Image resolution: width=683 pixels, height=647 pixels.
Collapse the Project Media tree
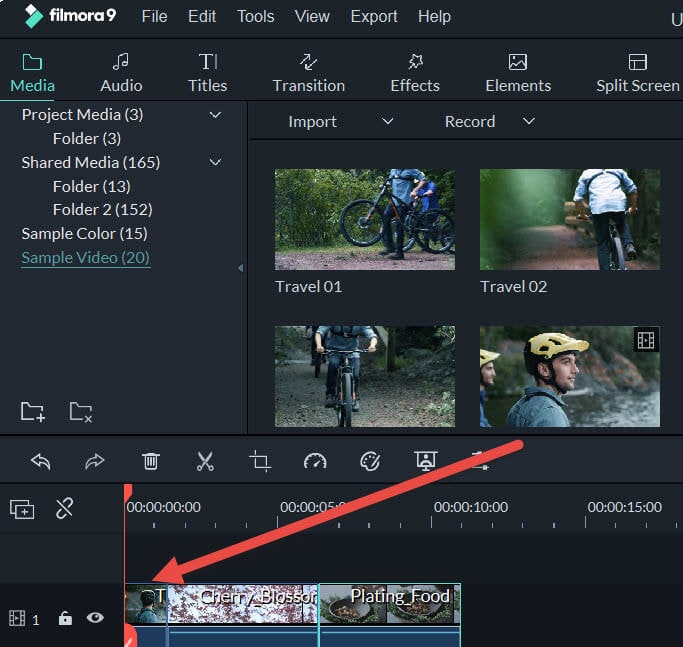pos(215,115)
